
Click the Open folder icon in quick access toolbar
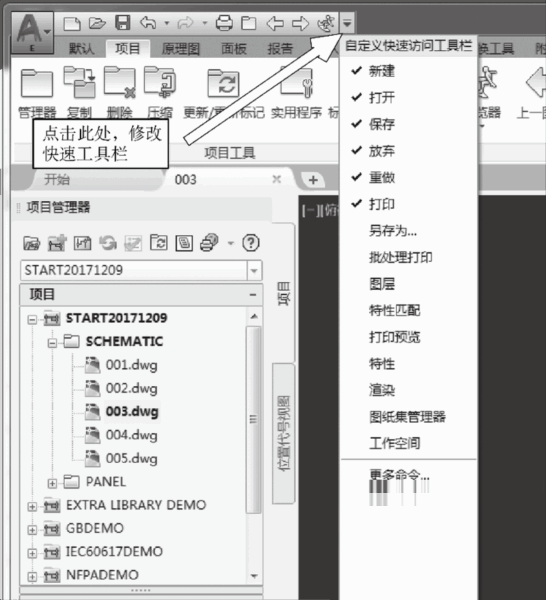(x=97, y=23)
